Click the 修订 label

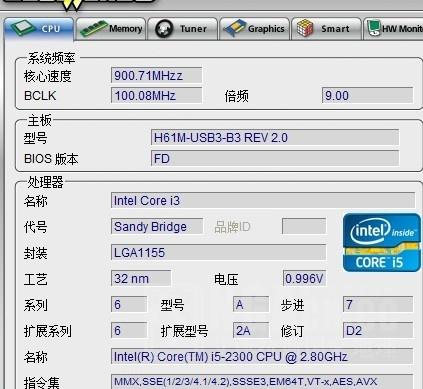(x=292, y=331)
